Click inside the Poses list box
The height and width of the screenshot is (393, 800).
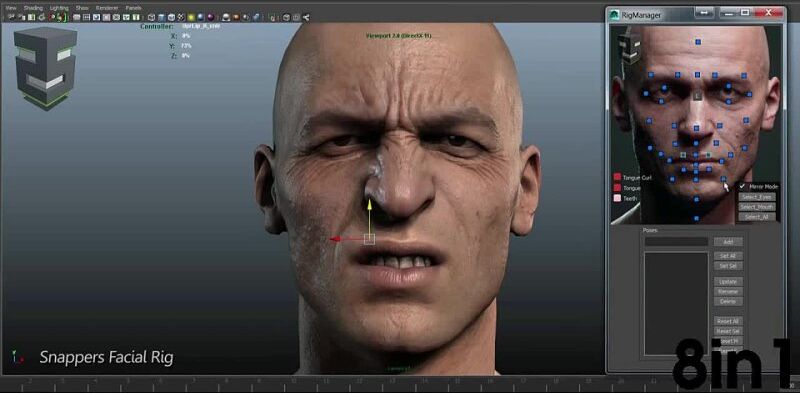point(676,303)
